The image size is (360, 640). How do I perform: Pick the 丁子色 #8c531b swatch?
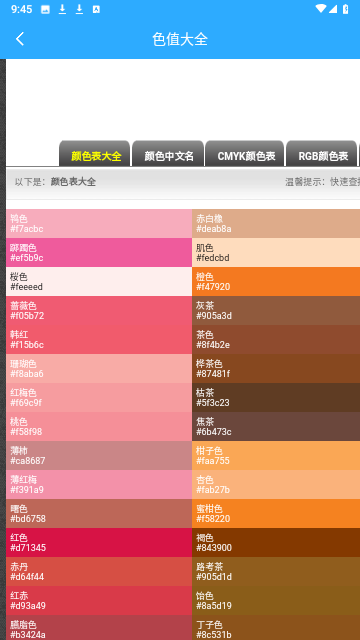click(x=276, y=627)
